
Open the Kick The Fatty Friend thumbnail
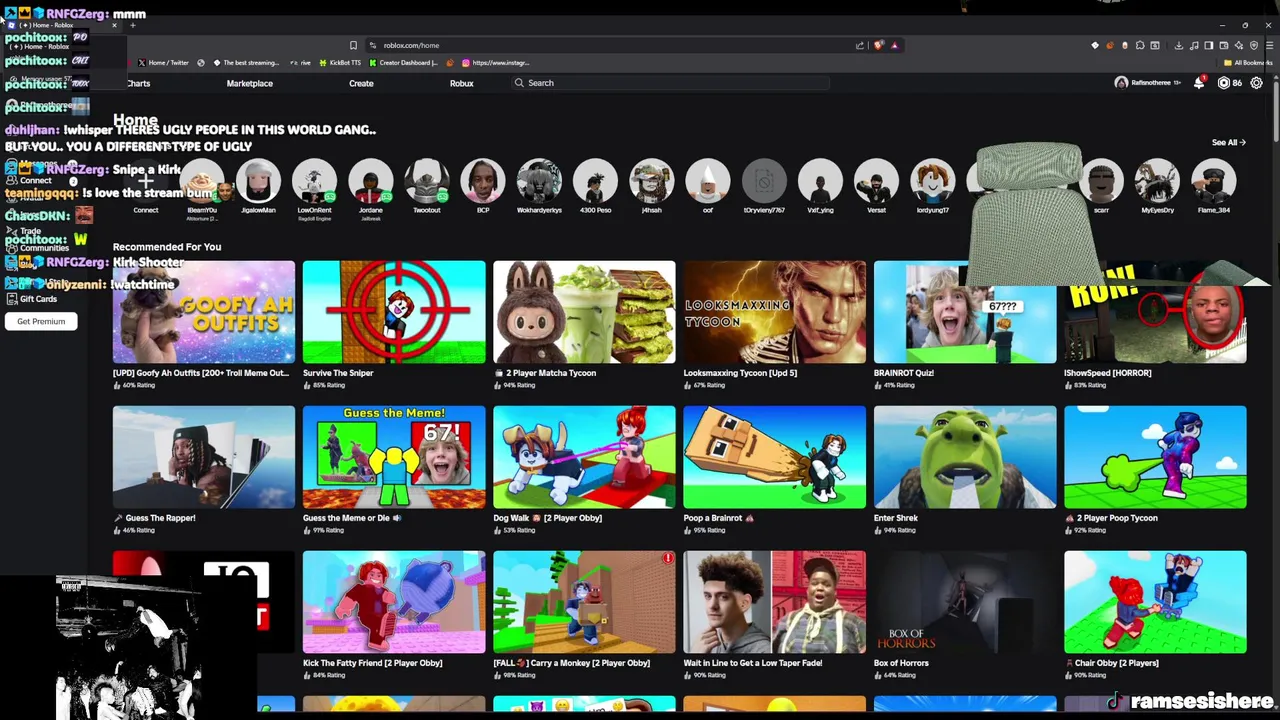pos(394,602)
